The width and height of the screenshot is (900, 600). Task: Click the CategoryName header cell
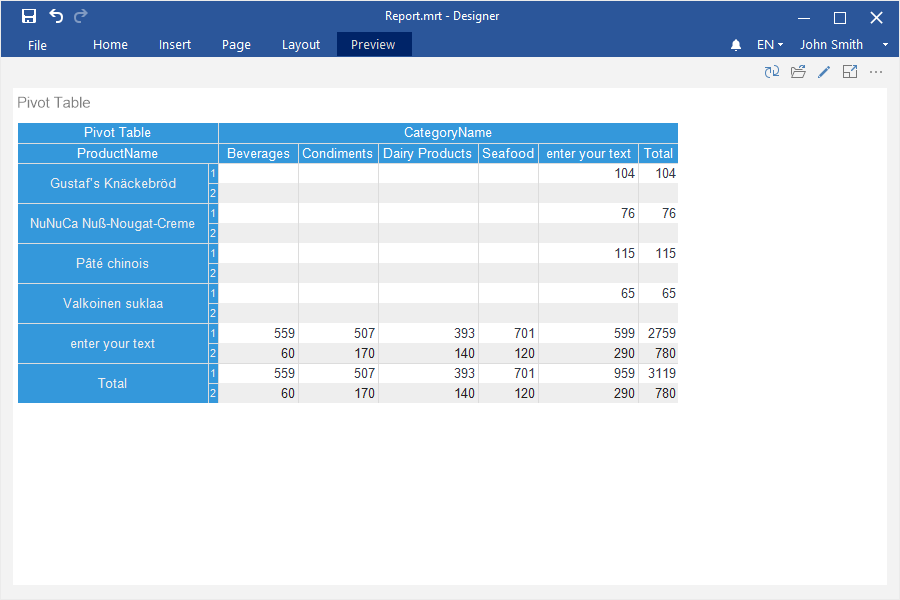(x=448, y=133)
